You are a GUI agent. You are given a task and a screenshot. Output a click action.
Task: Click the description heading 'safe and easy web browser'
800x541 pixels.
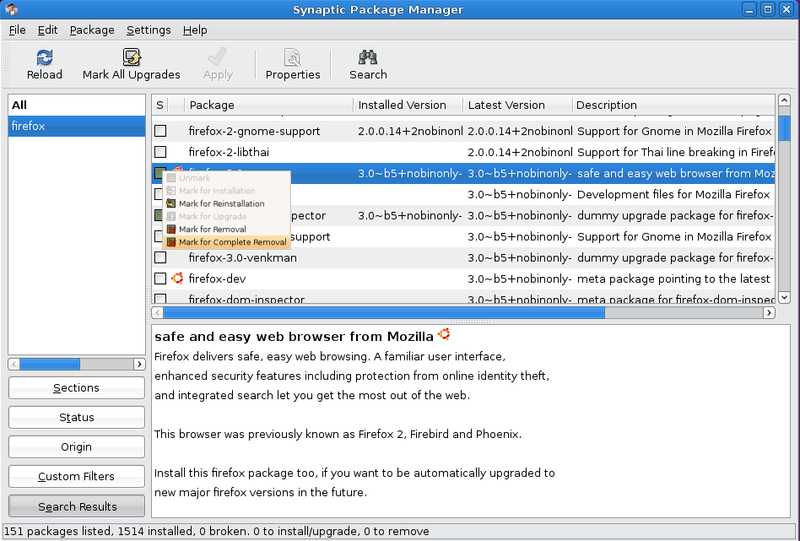[293, 337]
